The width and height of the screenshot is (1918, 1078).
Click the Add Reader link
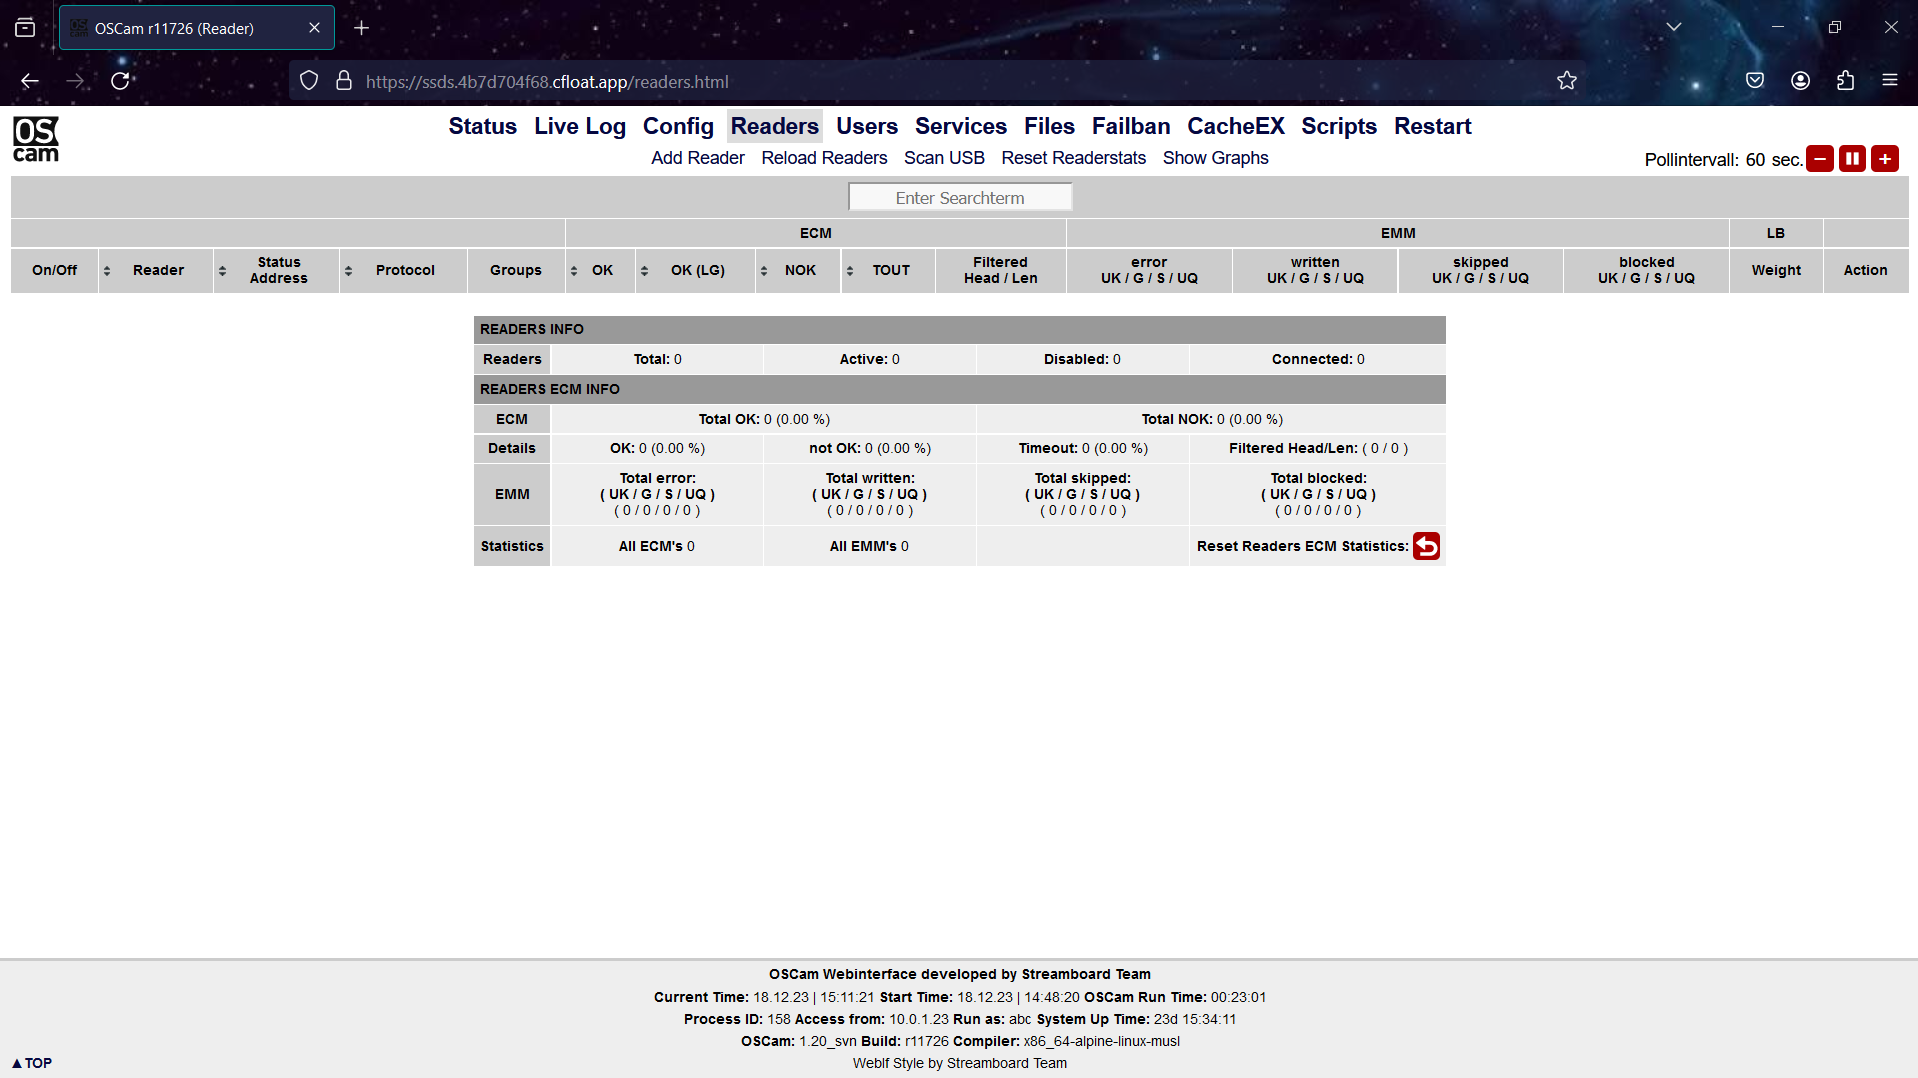tap(698, 158)
